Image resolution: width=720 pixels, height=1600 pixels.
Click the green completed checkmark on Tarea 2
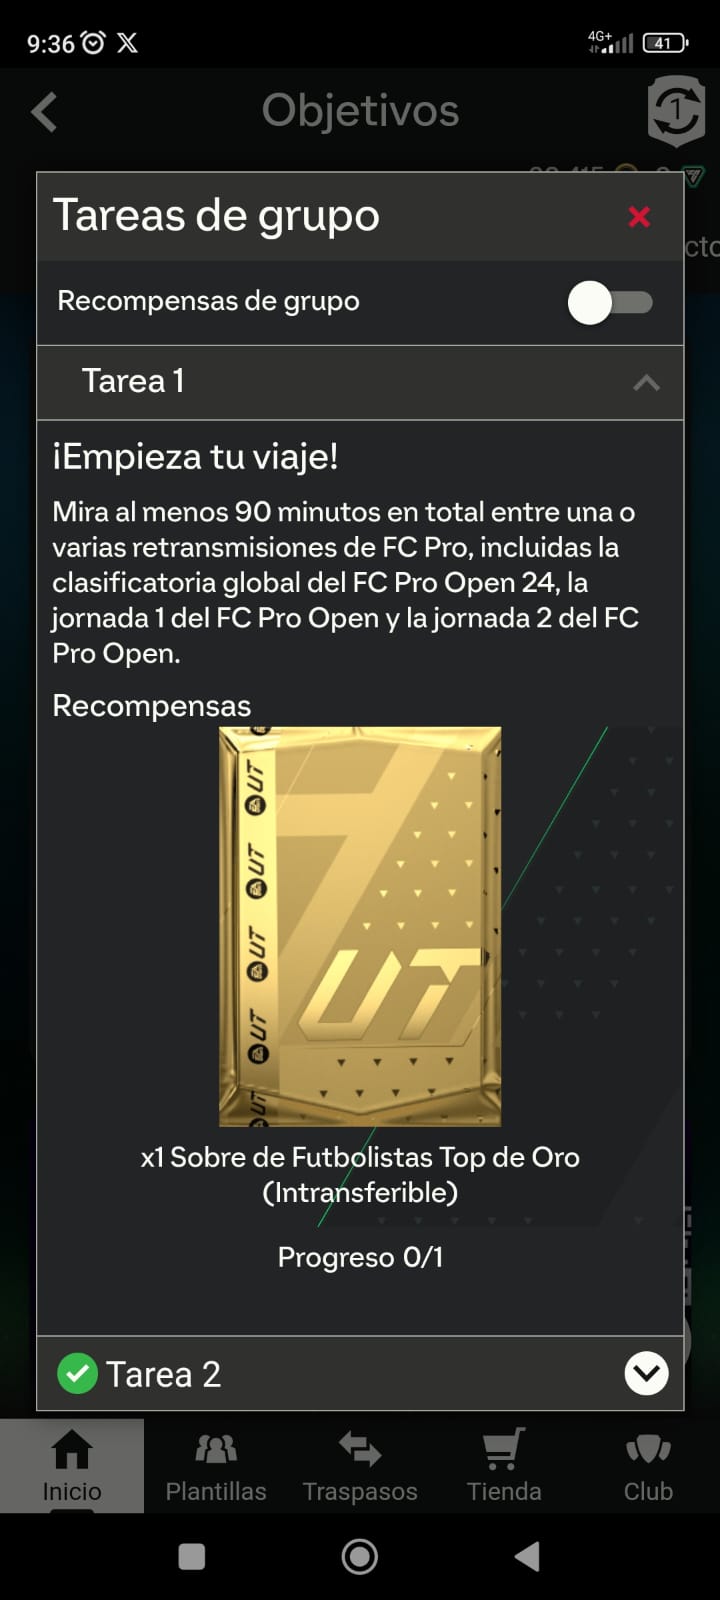pyautogui.click(x=77, y=1373)
